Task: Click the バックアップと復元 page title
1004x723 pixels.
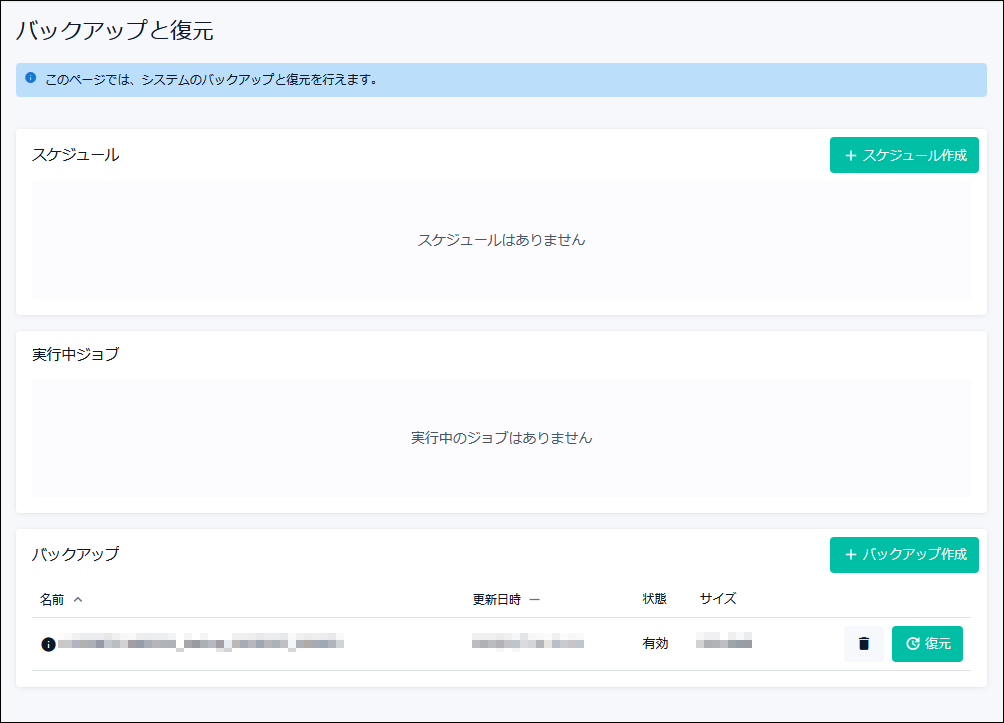Action: [115, 31]
